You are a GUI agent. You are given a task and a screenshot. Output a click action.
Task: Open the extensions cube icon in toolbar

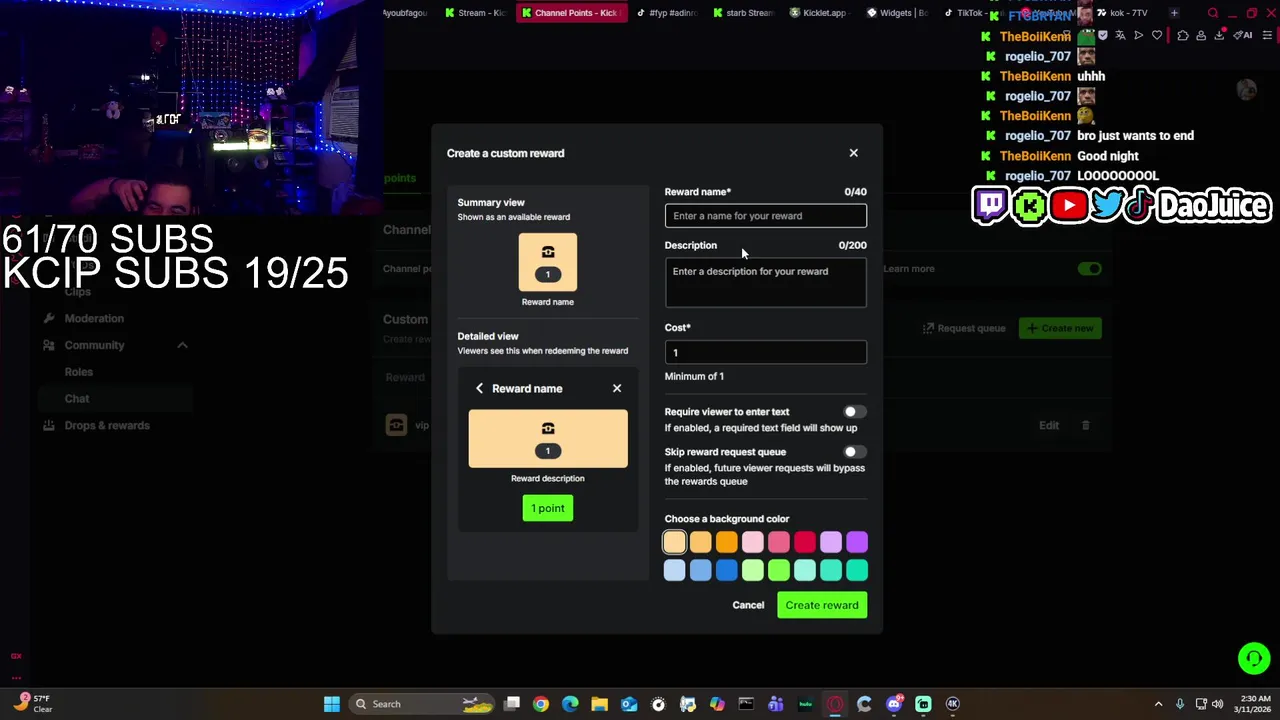click(x=1183, y=36)
